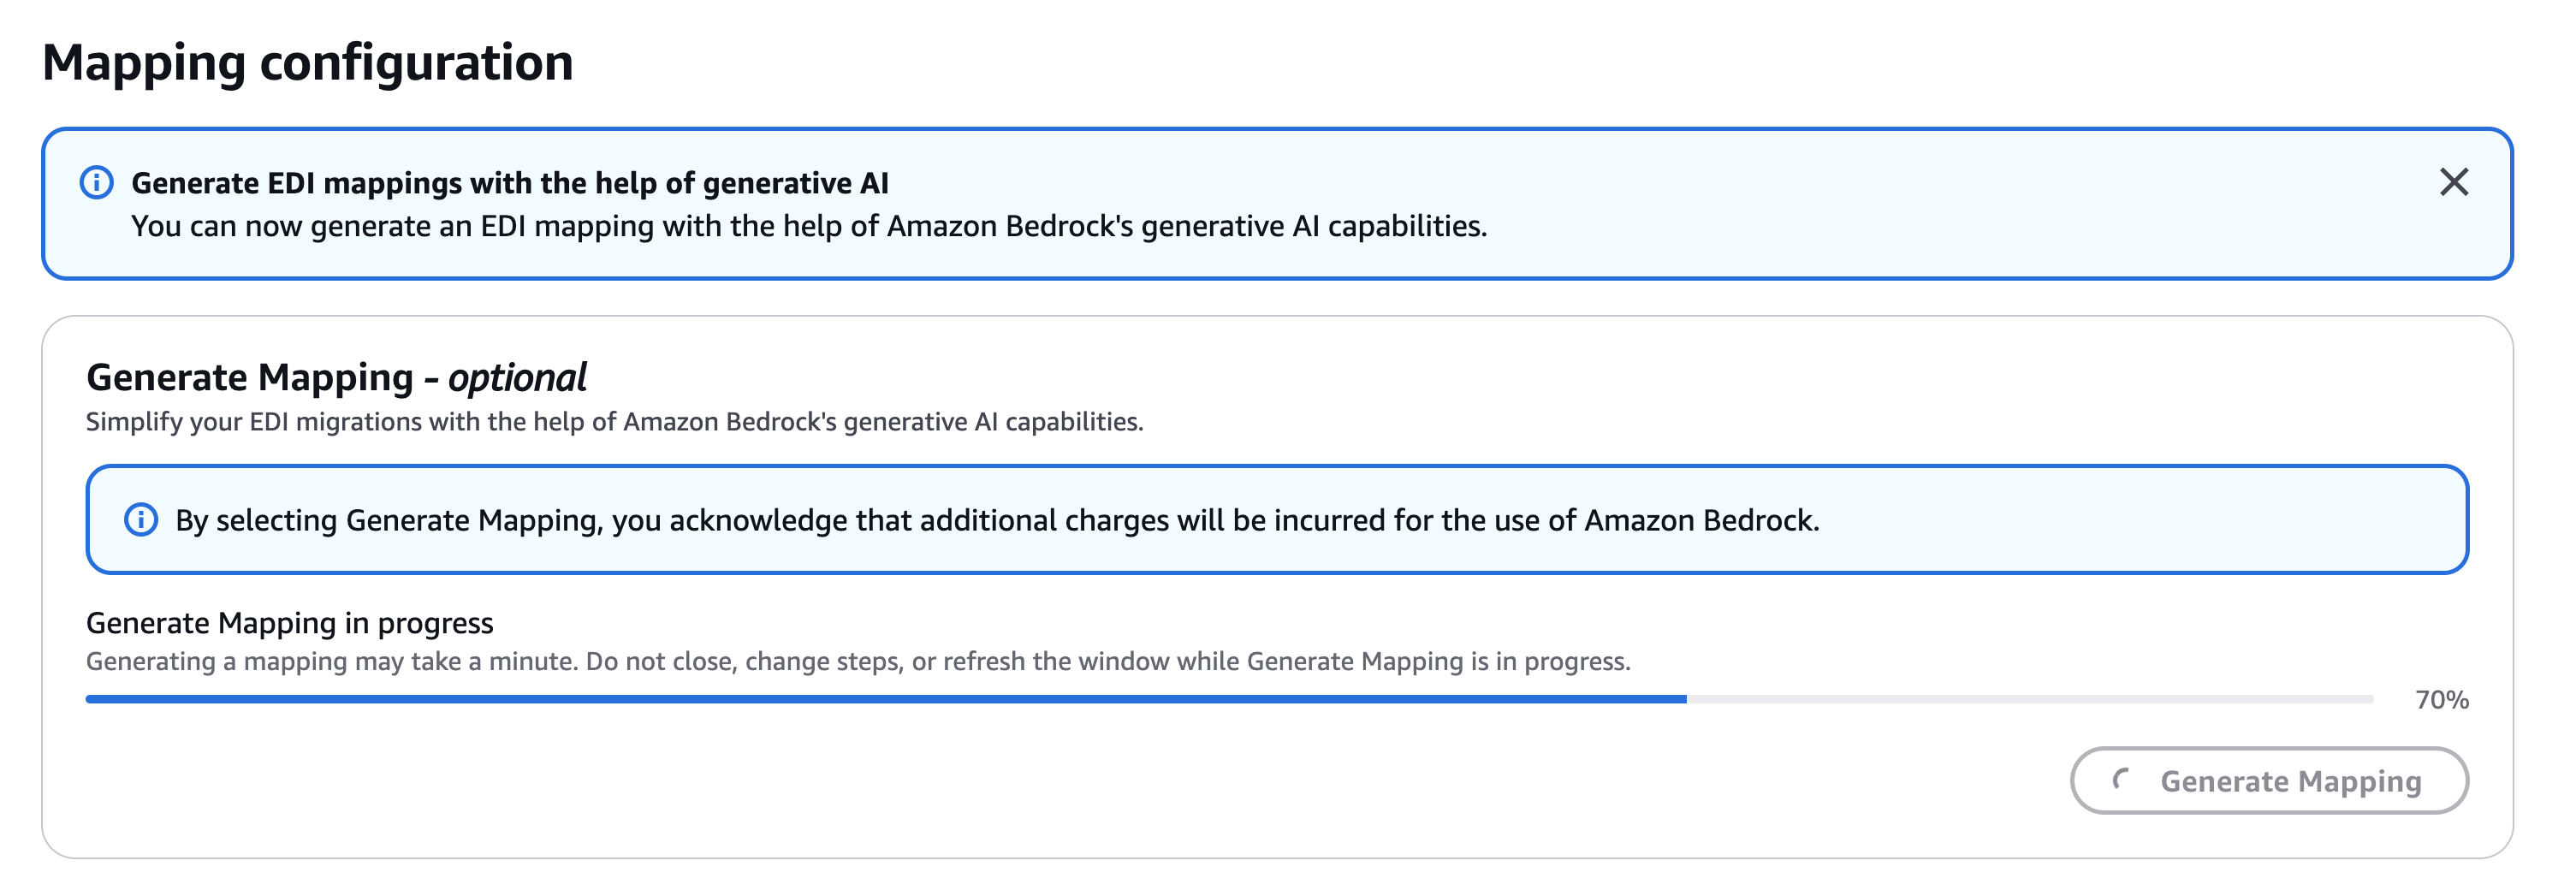Click the "Generate Mapping in progress" status label
2576x890 pixels.
point(289,623)
